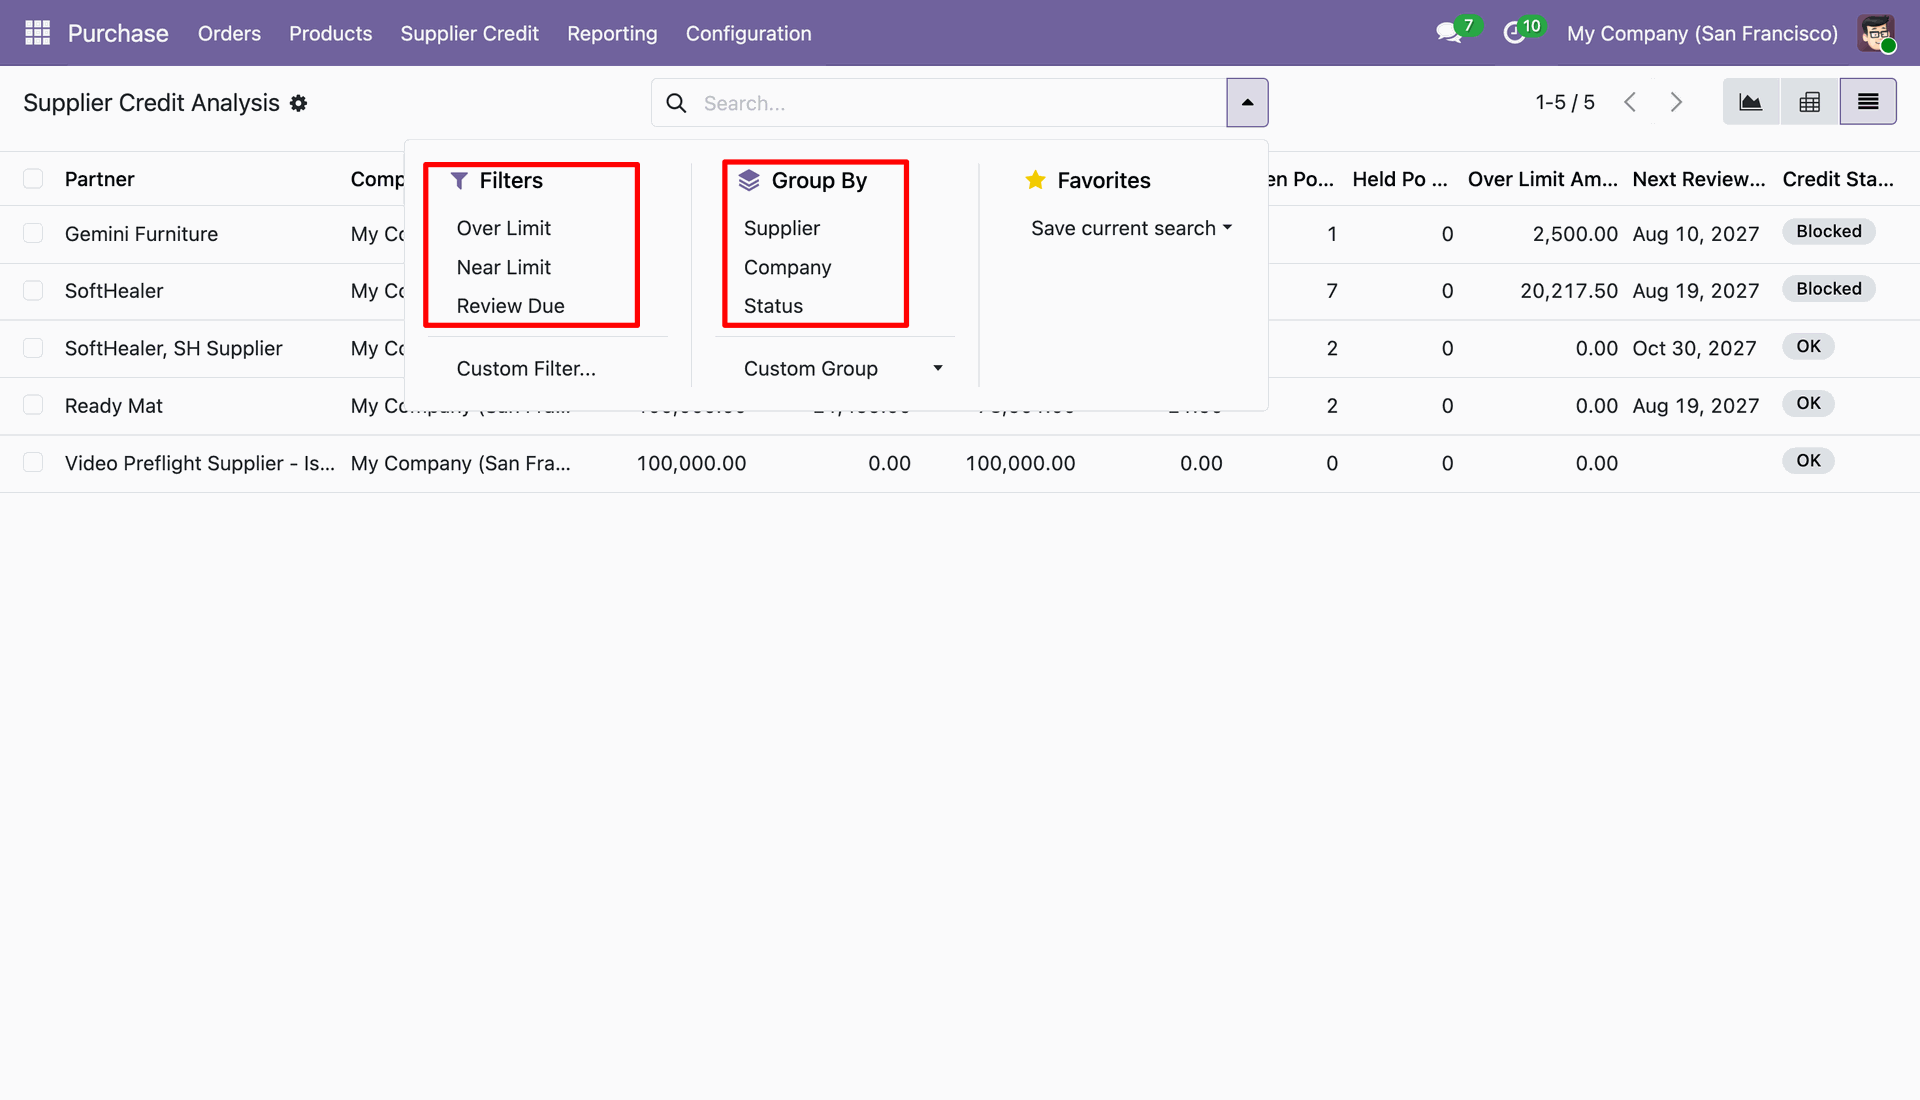The height and width of the screenshot is (1100, 1920).
Task: Collapse the search options dropdown toggle
Action: [x=1247, y=103]
